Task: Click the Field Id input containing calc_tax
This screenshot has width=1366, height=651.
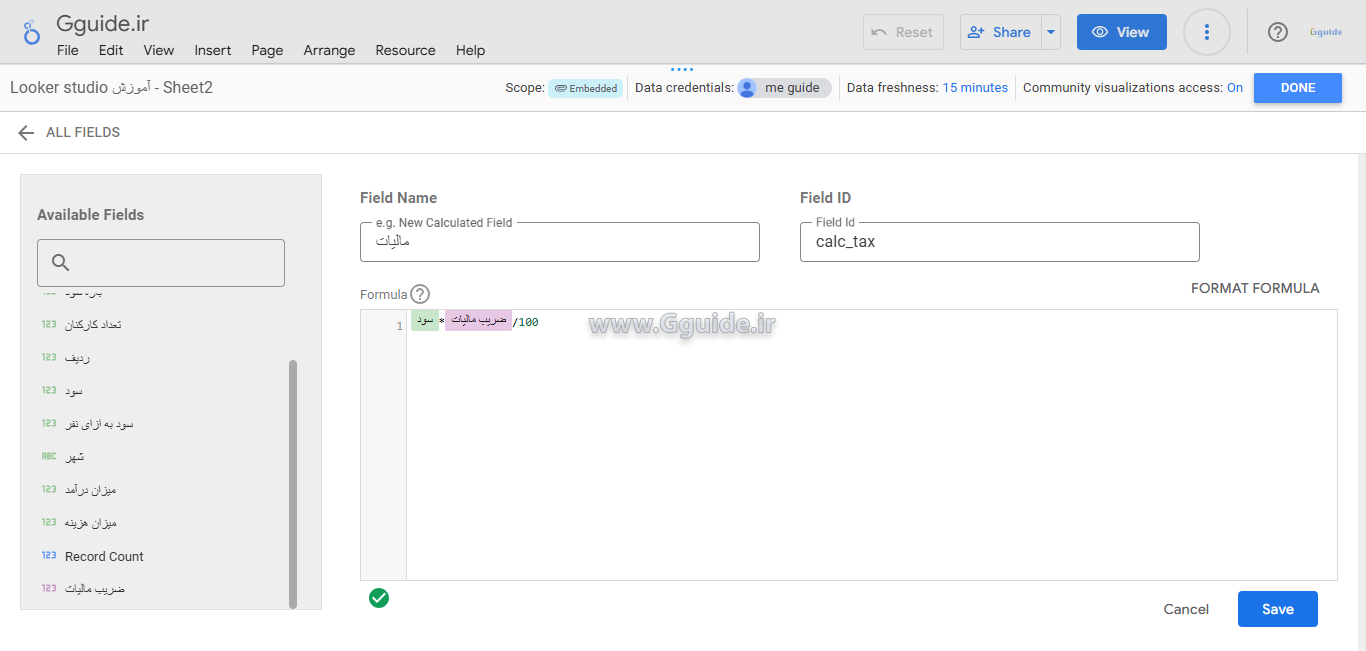Action: pyautogui.click(x=999, y=242)
